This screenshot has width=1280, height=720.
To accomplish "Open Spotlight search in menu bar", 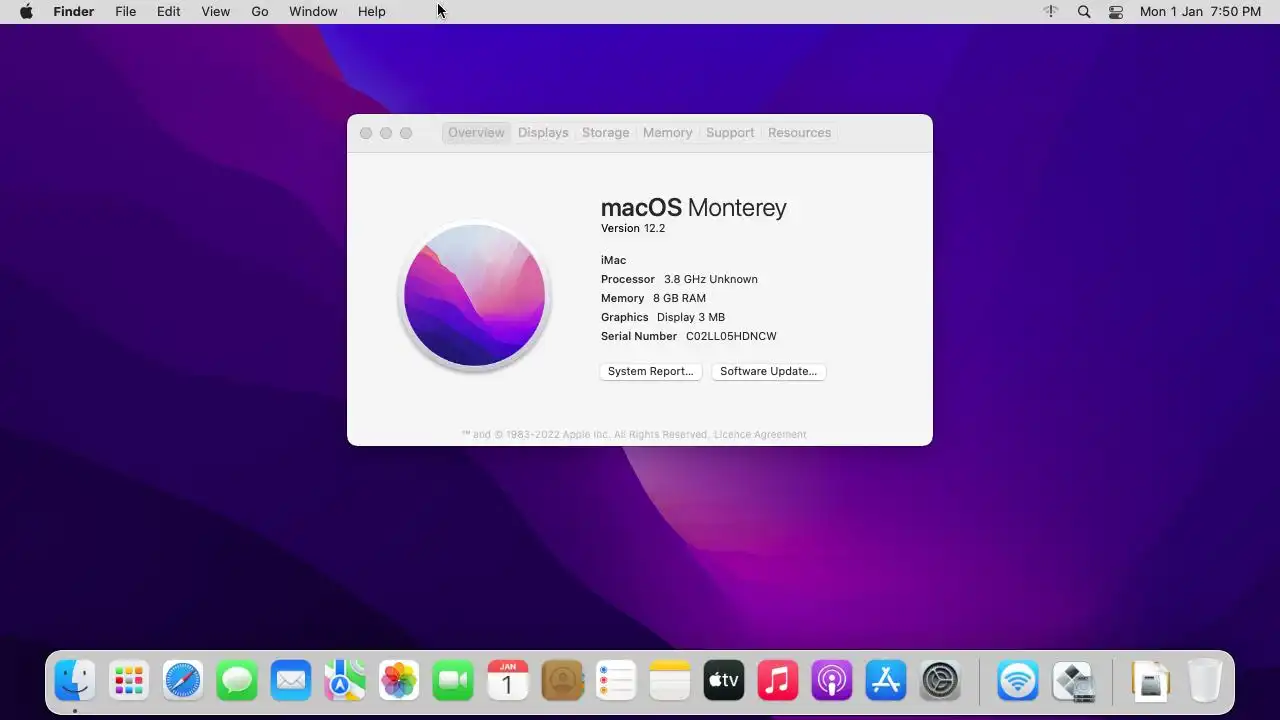I will point(1084,12).
